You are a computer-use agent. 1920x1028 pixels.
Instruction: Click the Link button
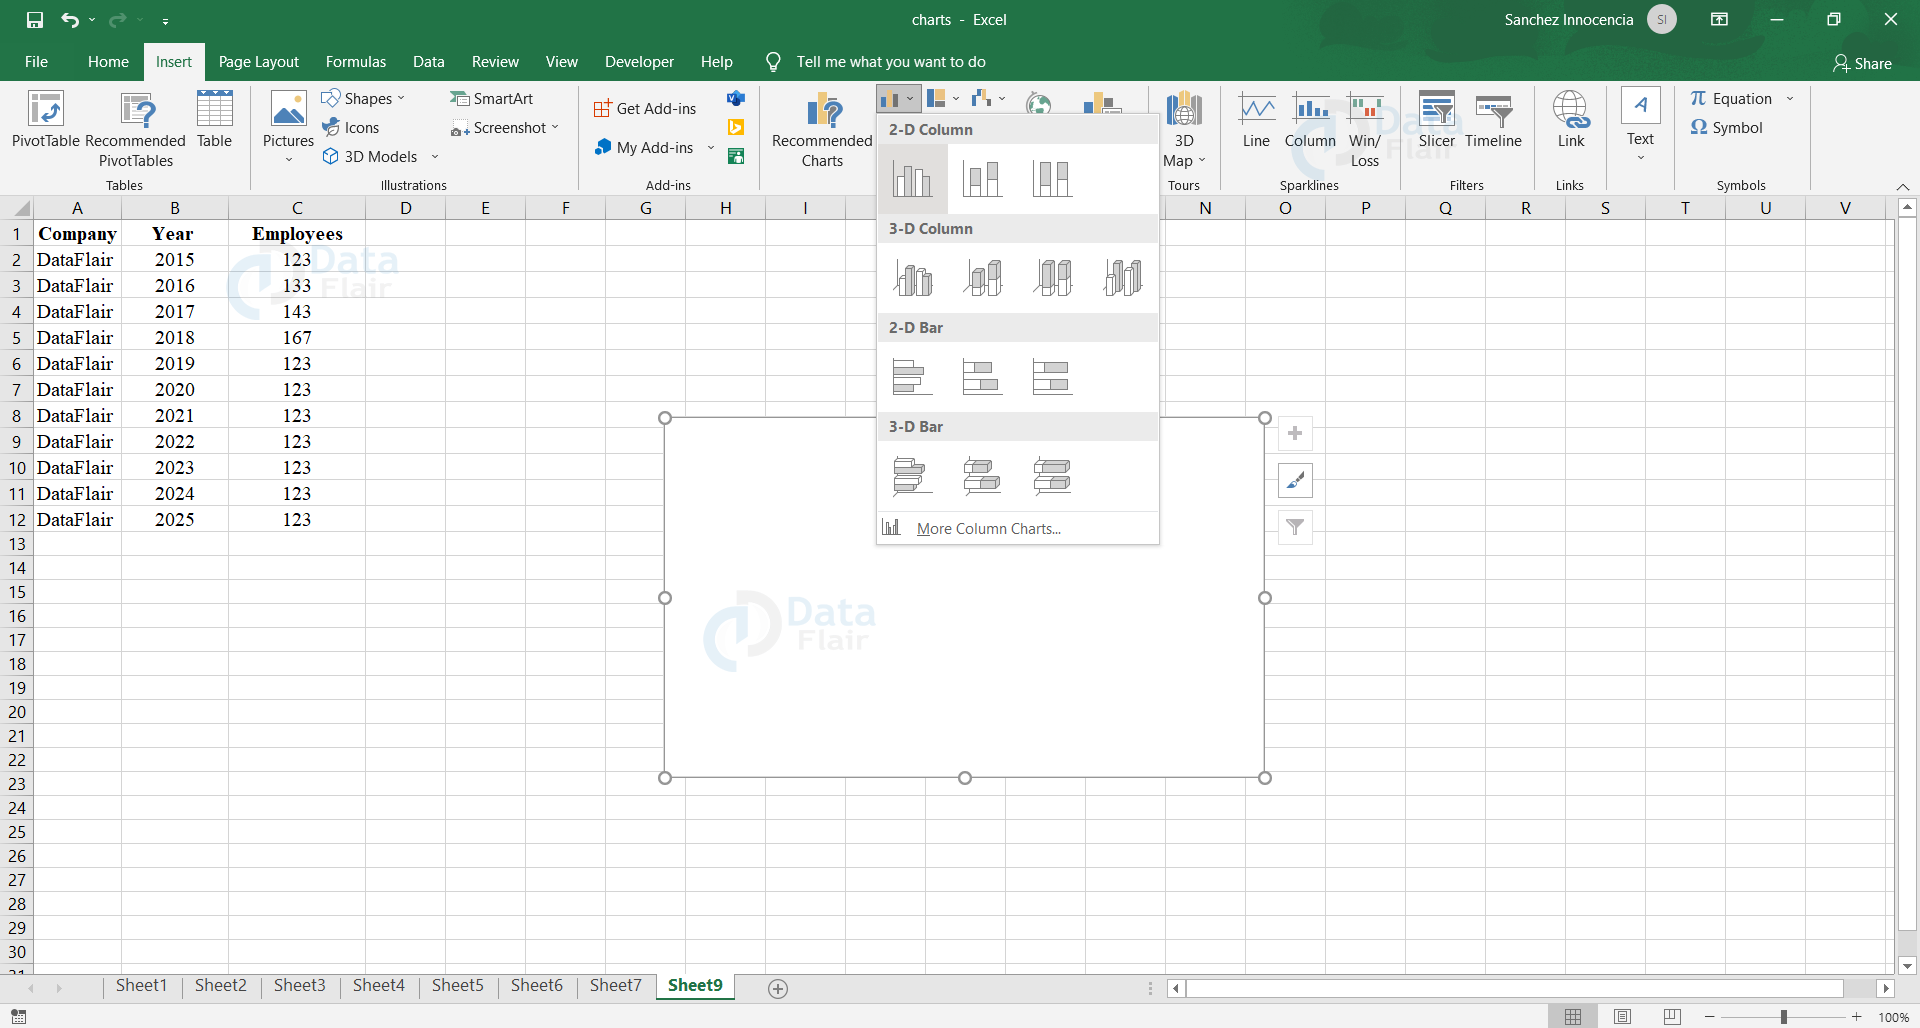1570,120
